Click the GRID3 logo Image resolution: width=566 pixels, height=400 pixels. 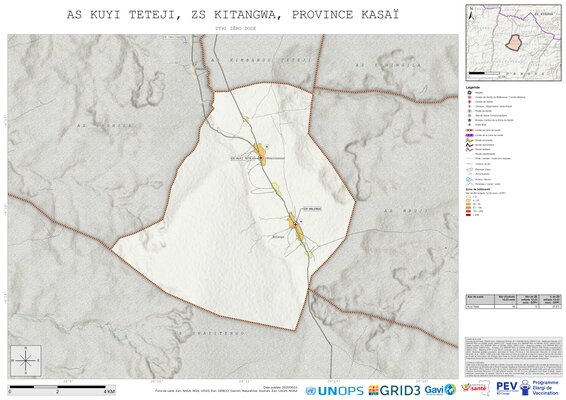click(x=394, y=390)
